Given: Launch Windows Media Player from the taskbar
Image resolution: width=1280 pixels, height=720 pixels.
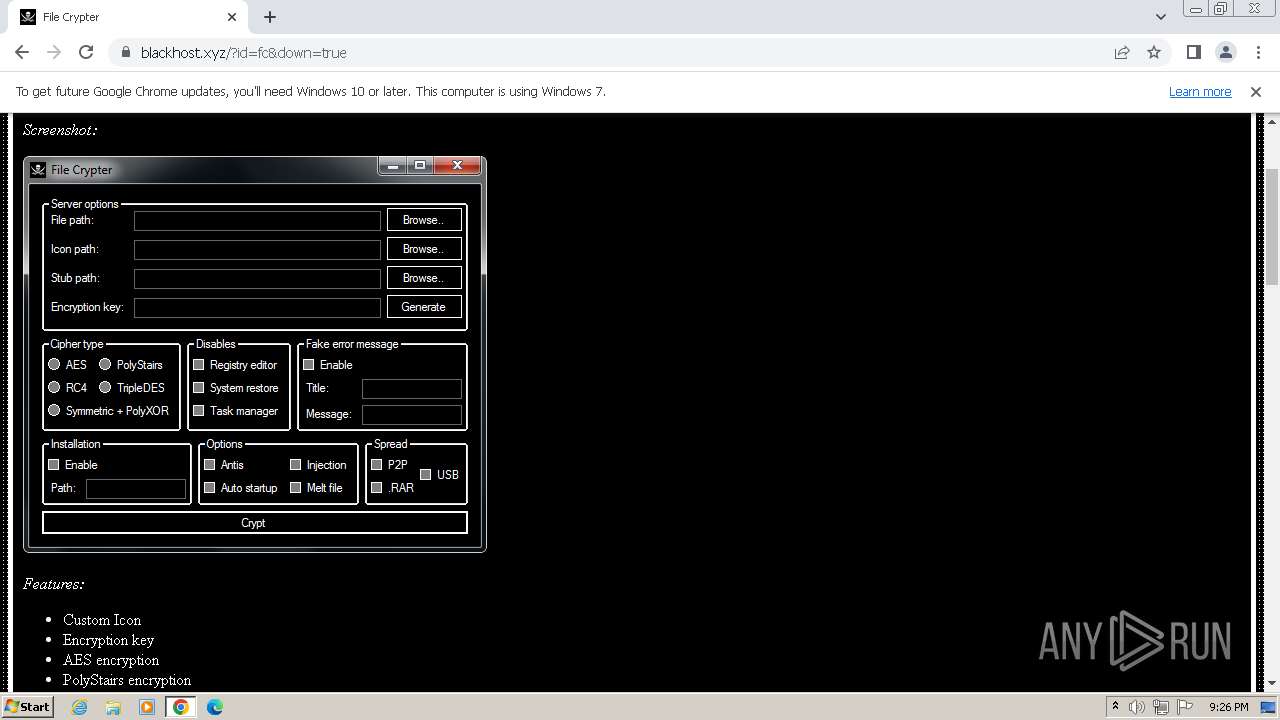Looking at the screenshot, I should pos(147,707).
